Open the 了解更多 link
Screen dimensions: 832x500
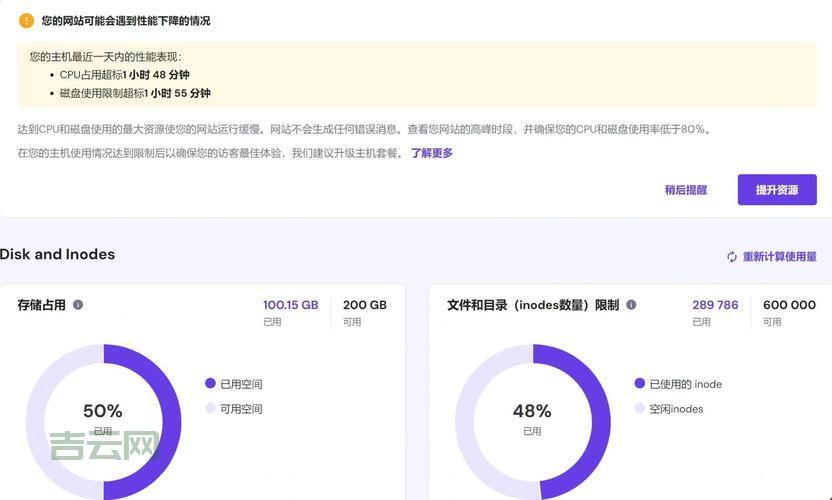(432, 153)
